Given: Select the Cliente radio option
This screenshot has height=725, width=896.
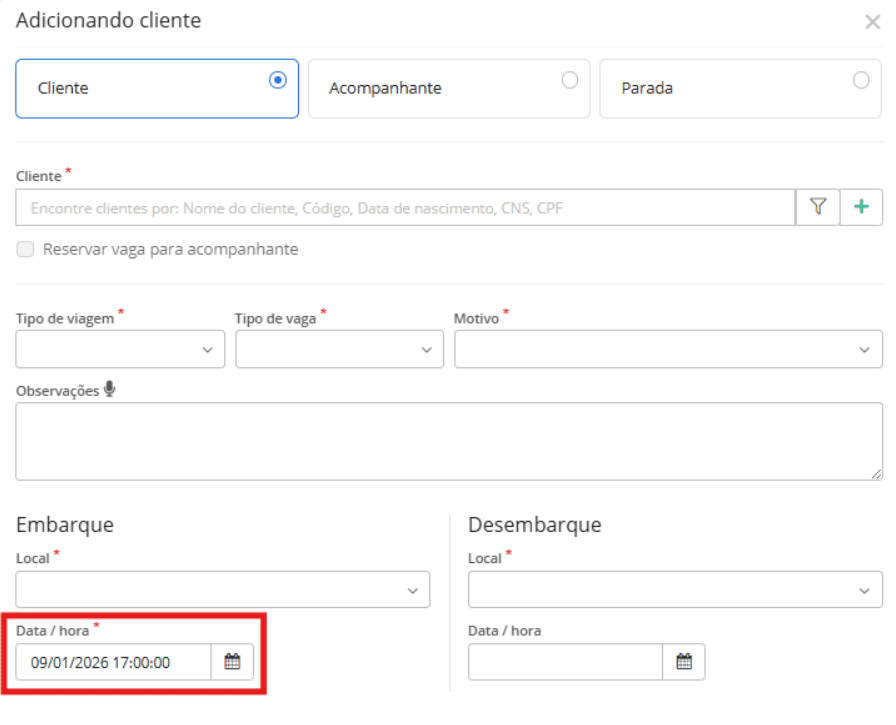Looking at the screenshot, I should pyautogui.click(x=278, y=80).
